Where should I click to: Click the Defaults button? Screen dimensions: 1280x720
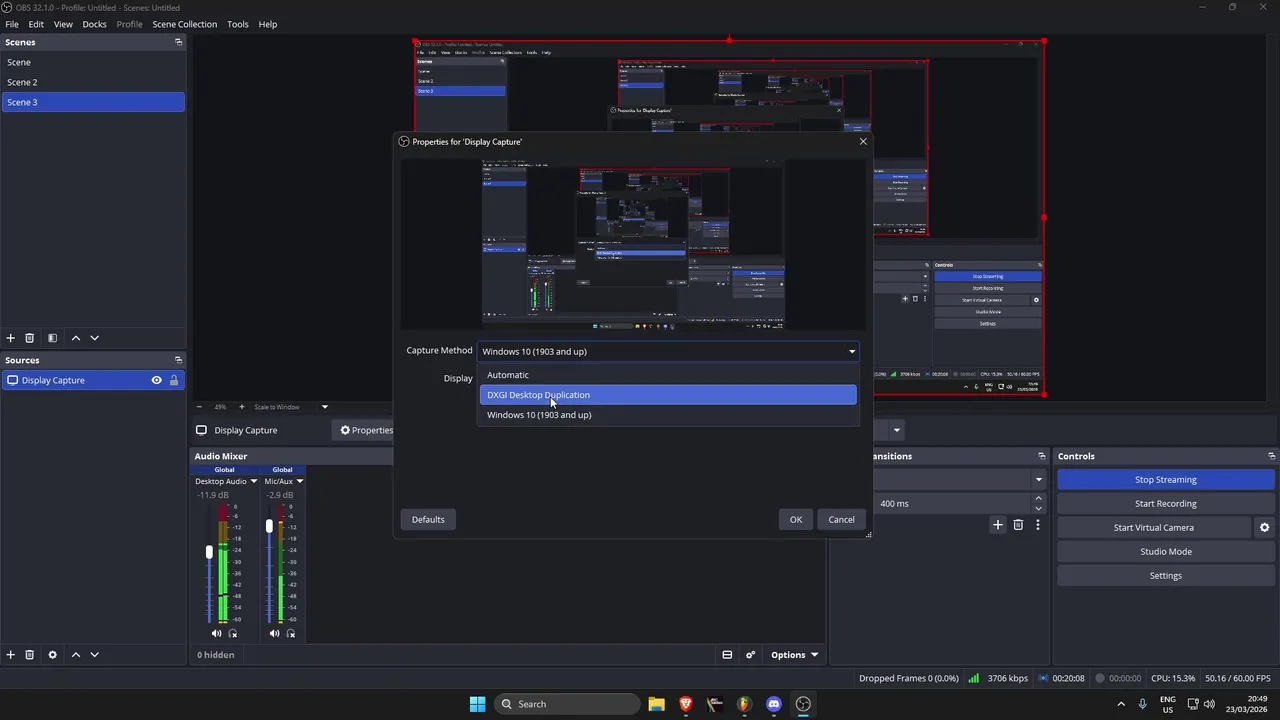coord(428,519)
